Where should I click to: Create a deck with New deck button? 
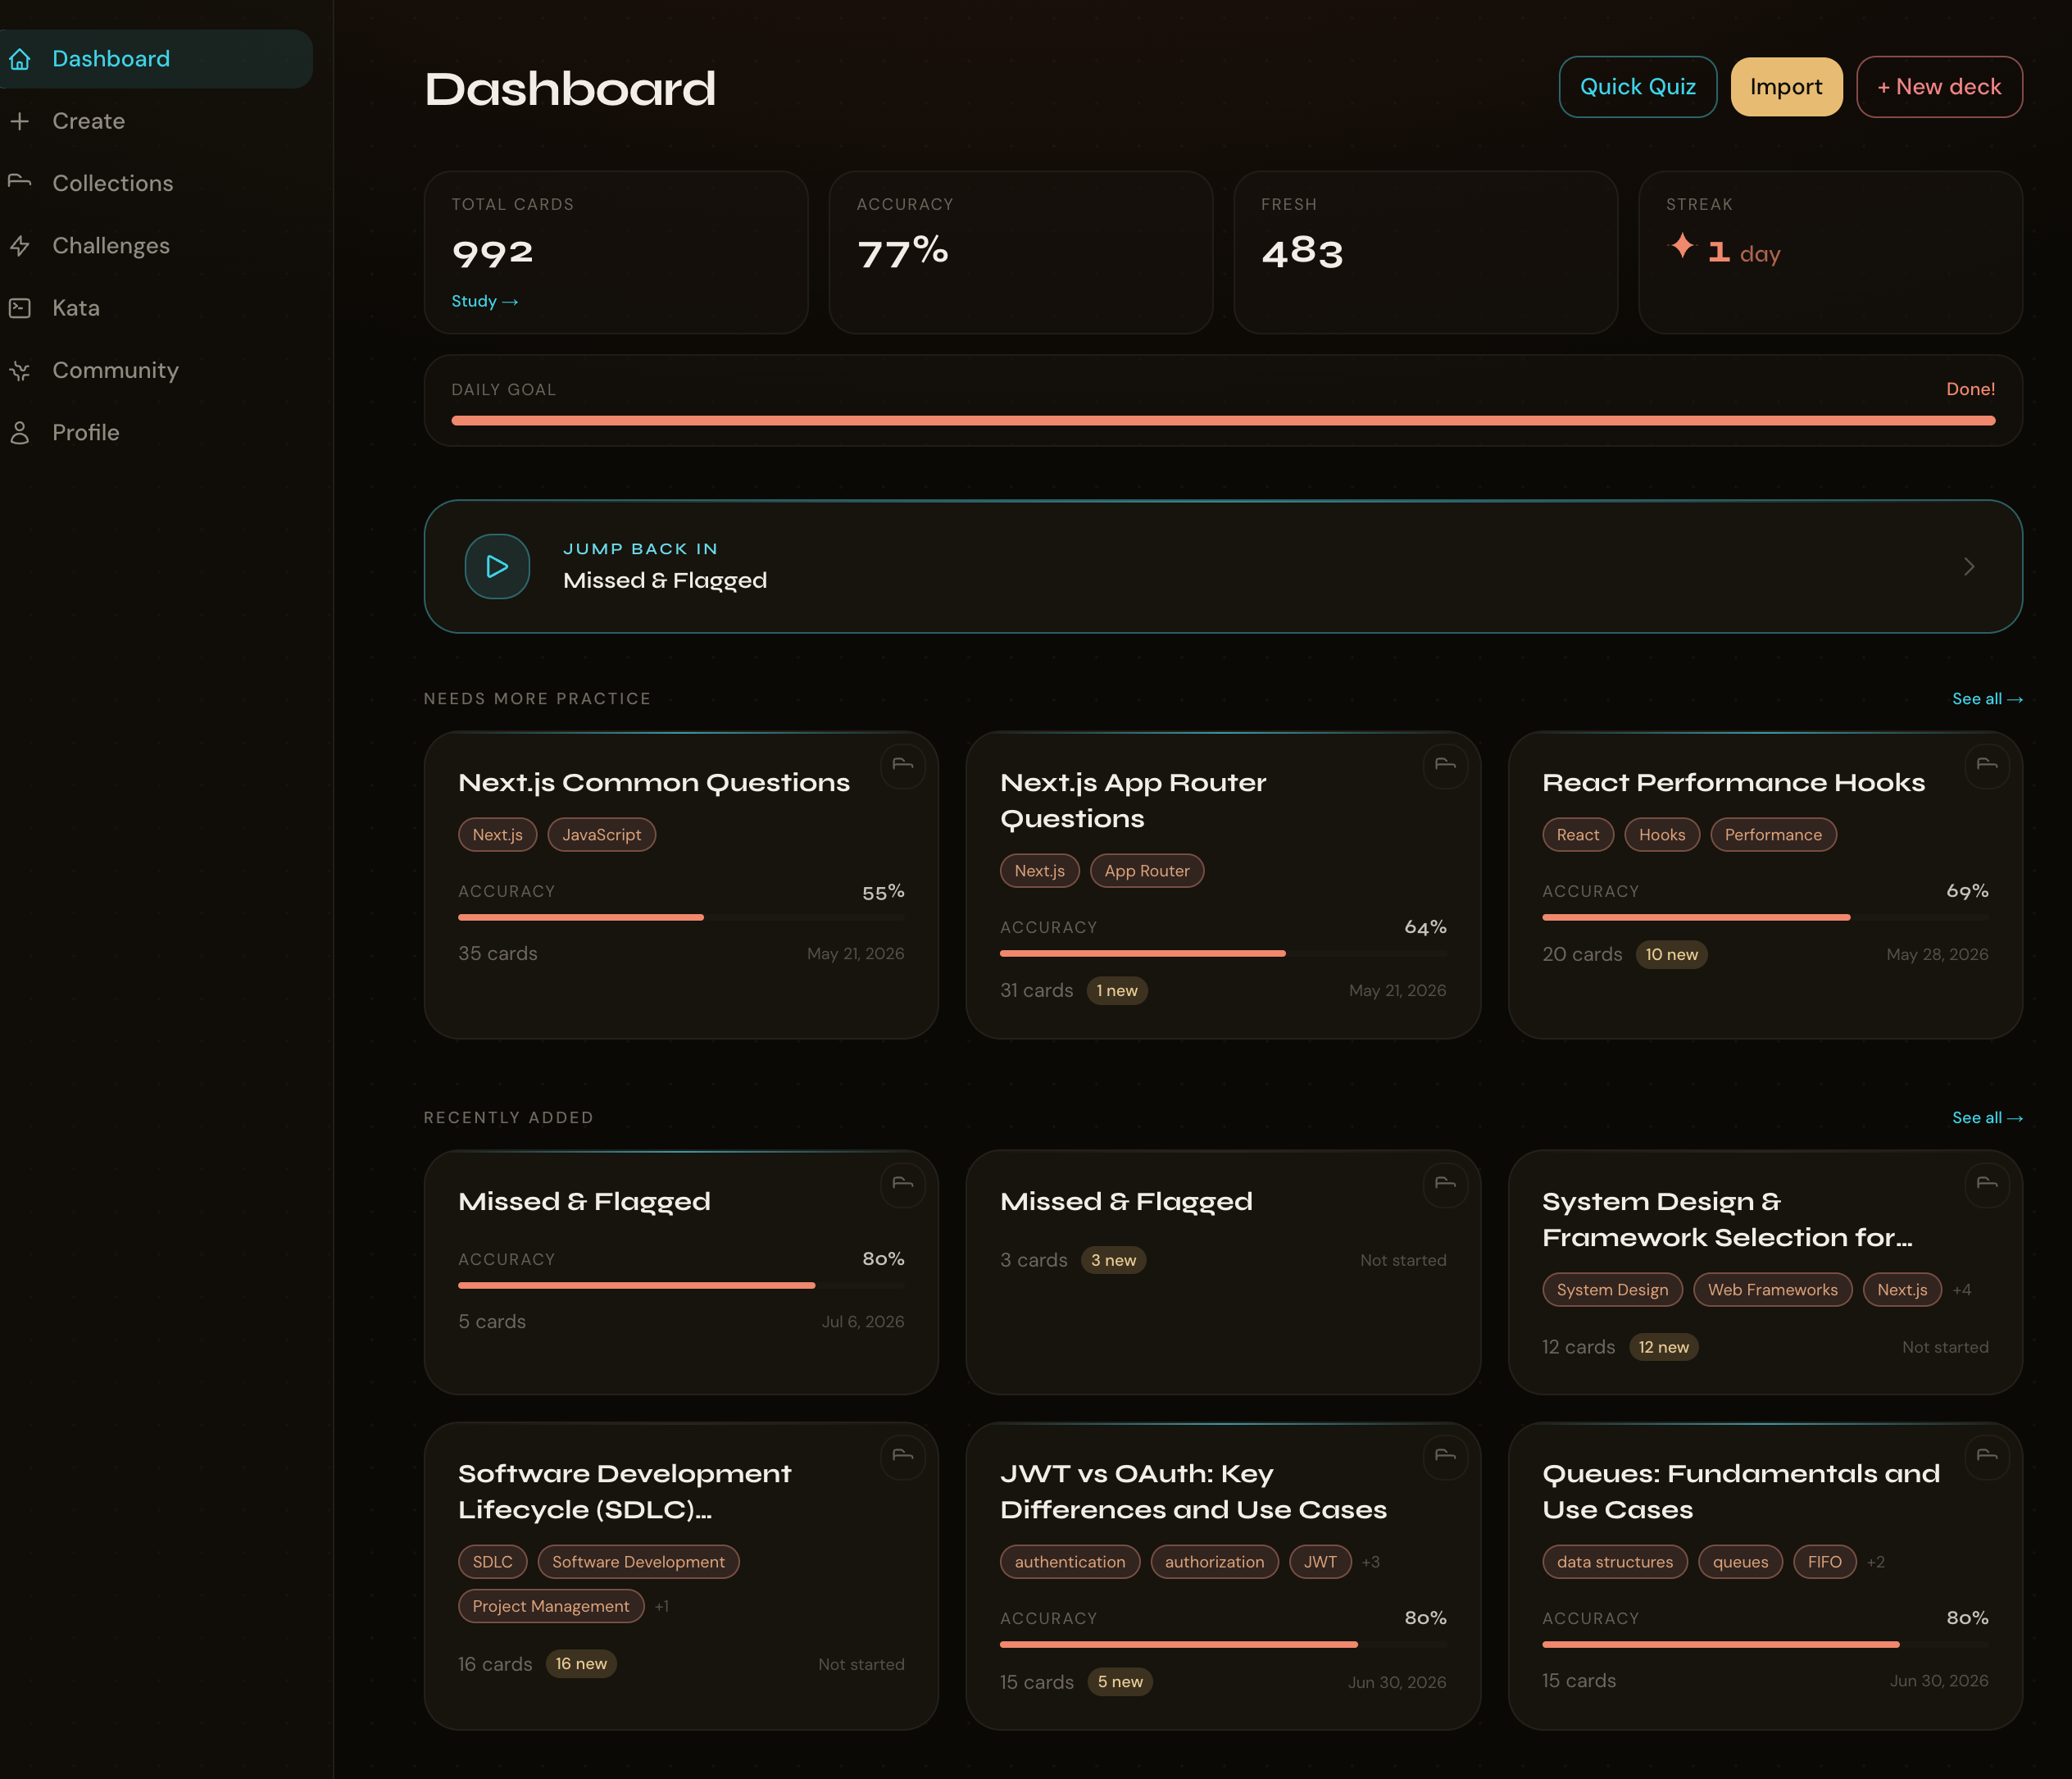1939,87
